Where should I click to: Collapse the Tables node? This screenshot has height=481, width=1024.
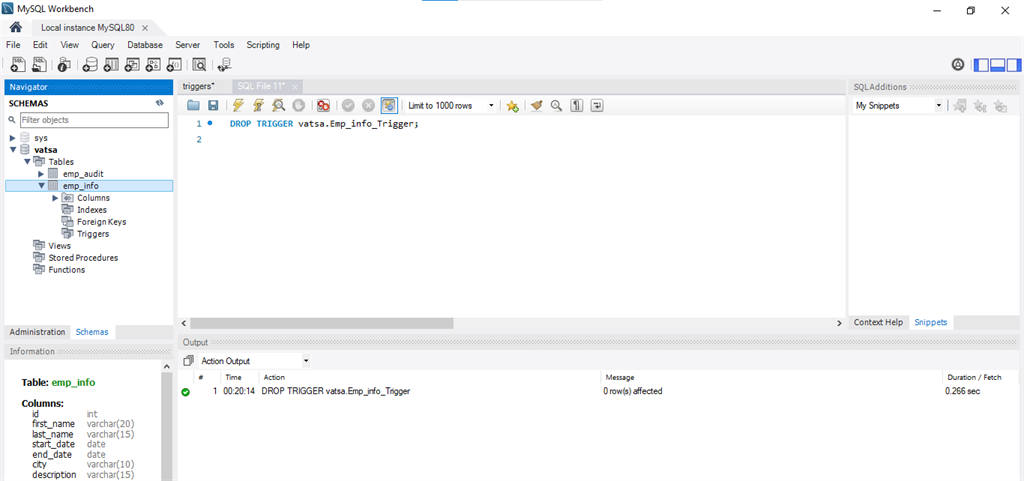[27, 161]
